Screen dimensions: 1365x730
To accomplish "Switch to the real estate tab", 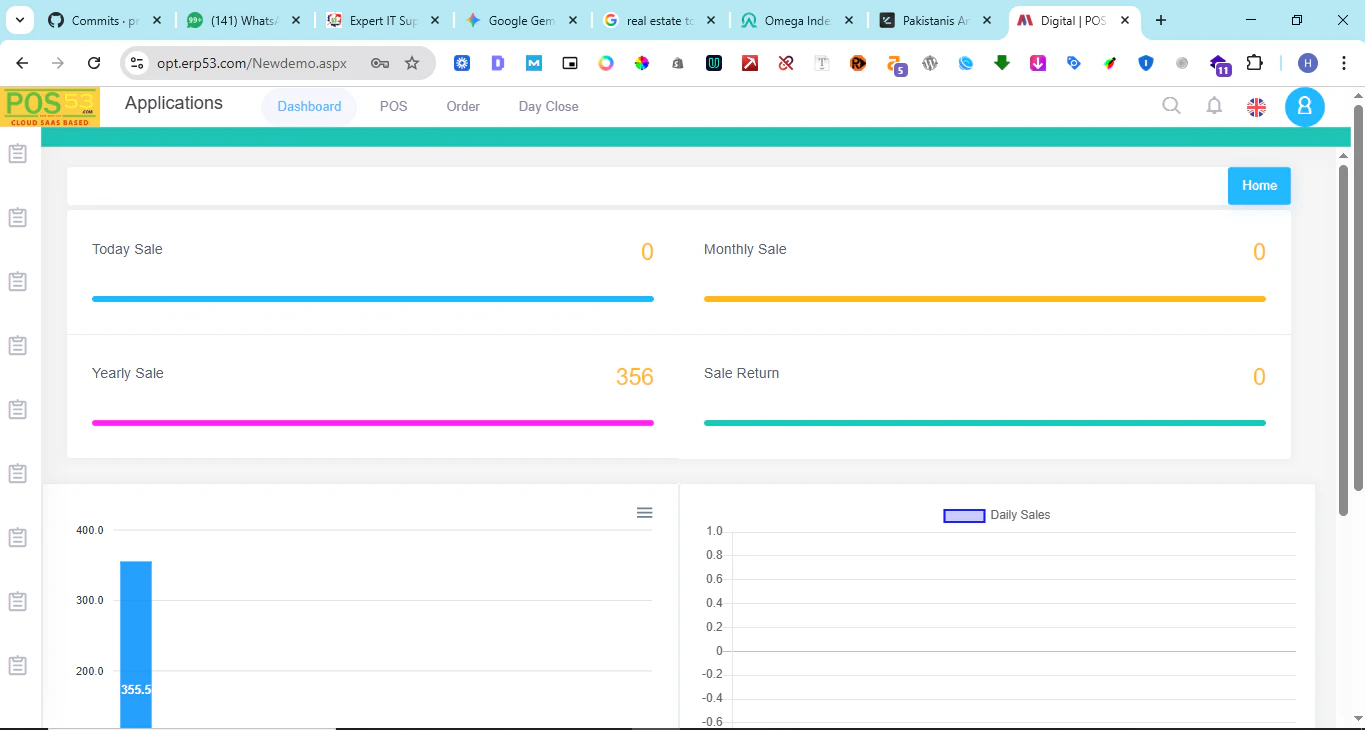I will point(659,20).
